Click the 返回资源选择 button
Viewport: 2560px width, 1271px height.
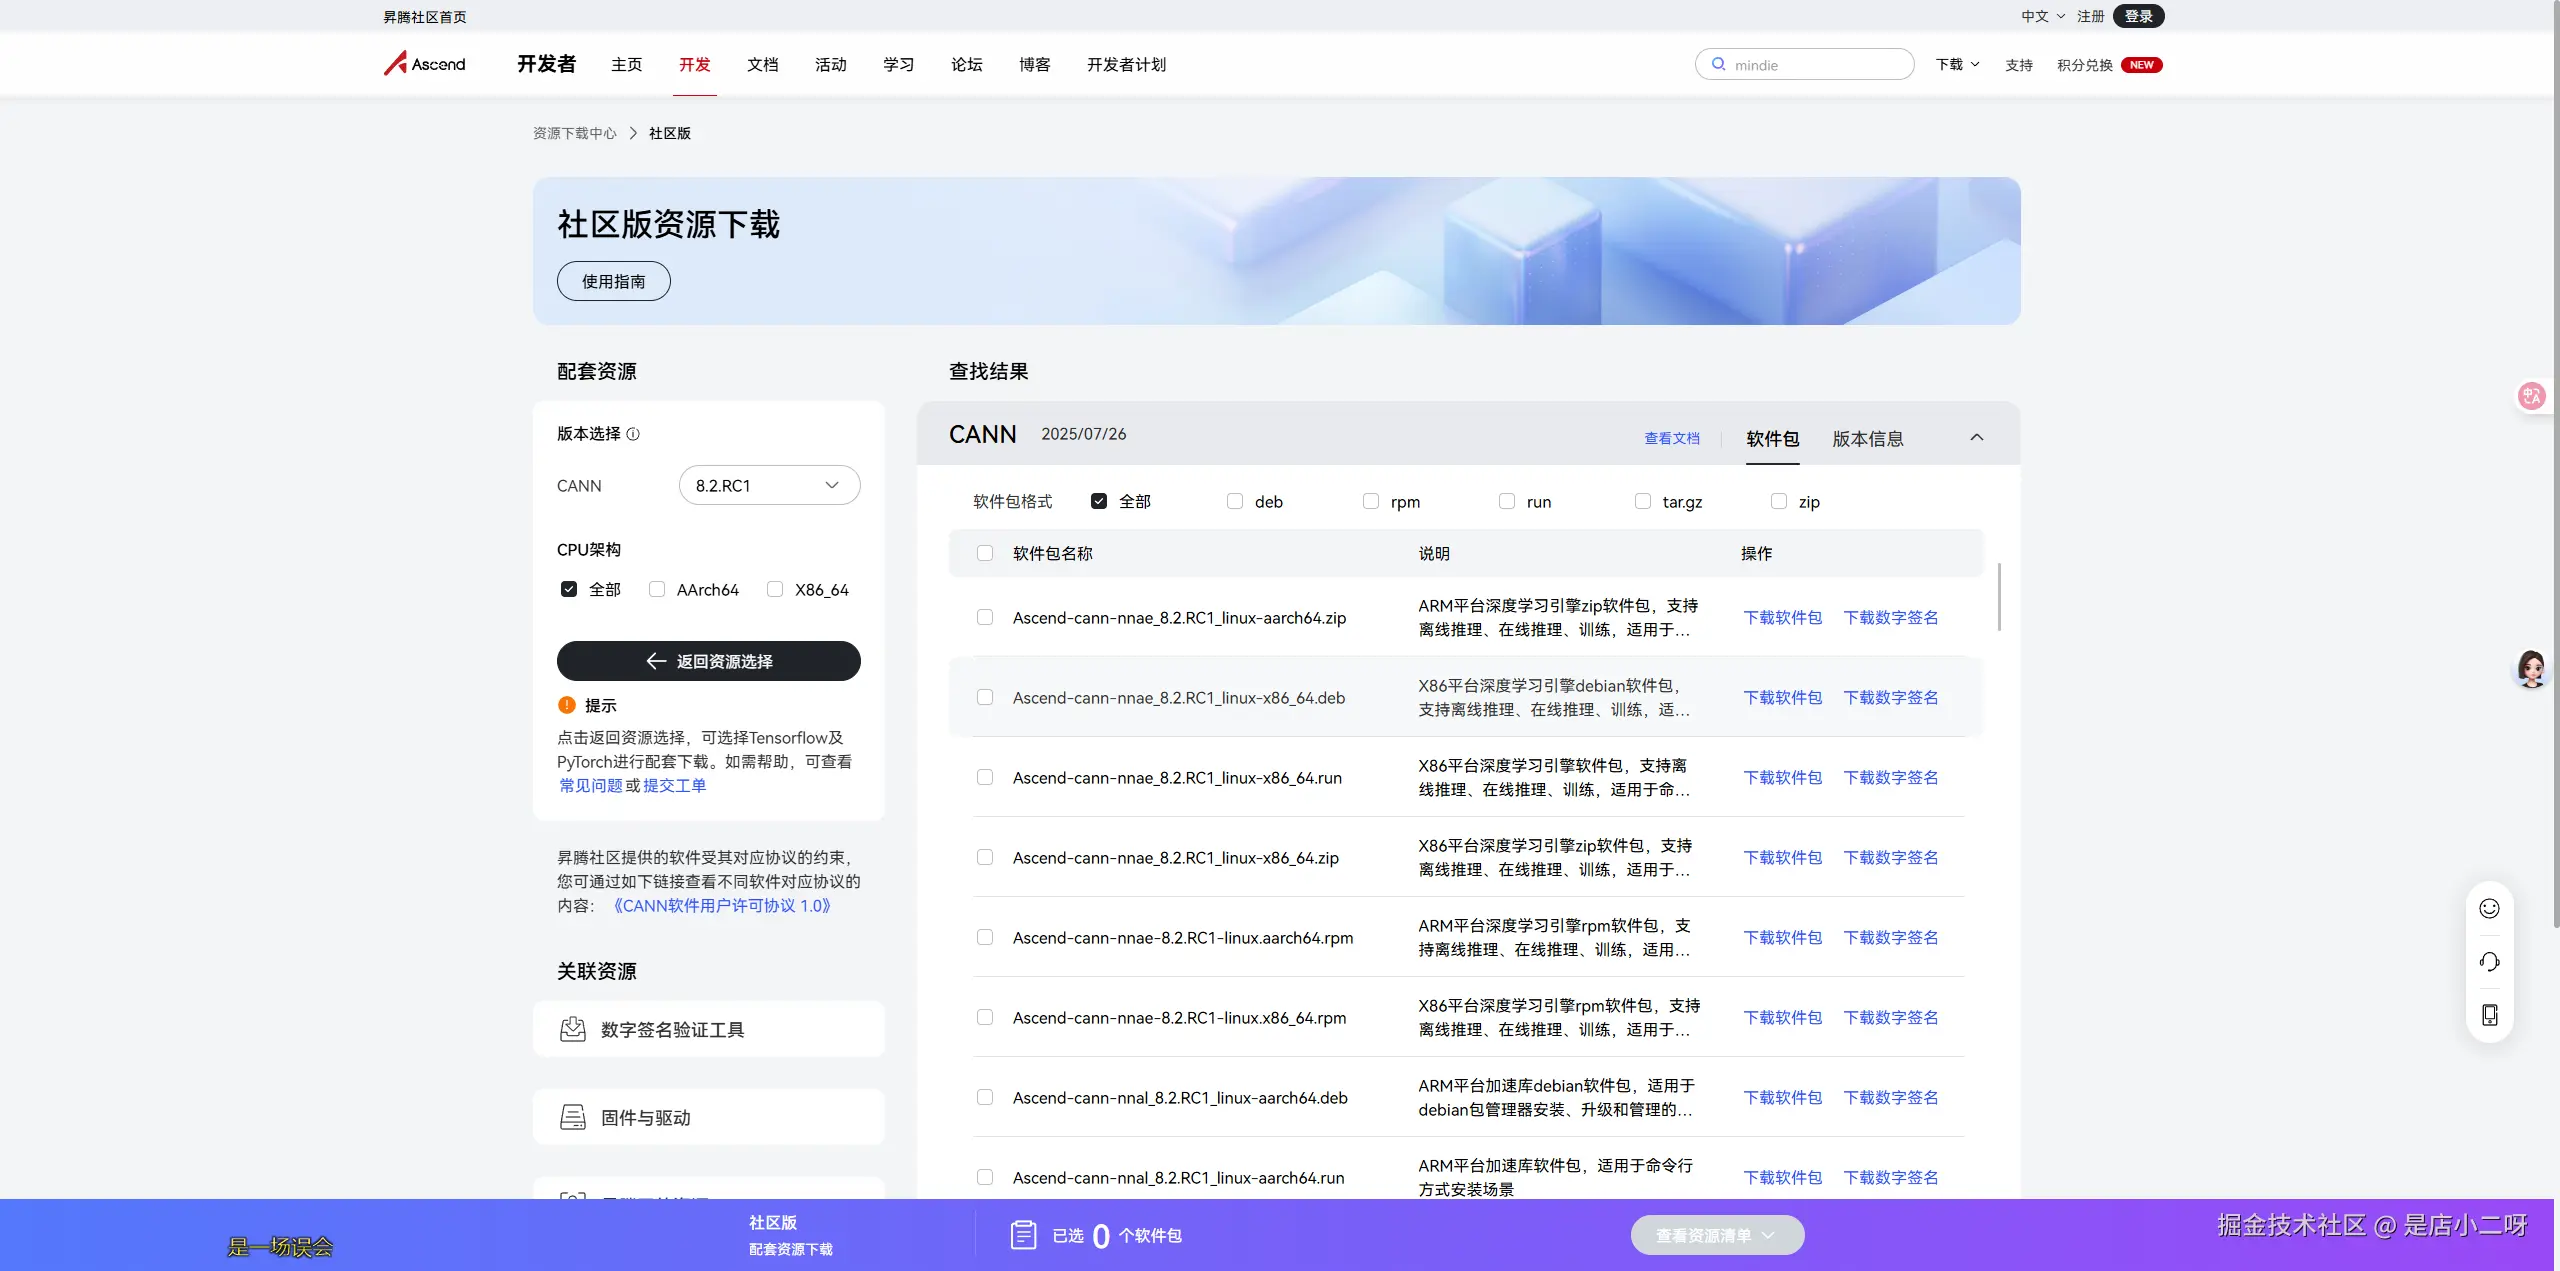pos(708,661)
